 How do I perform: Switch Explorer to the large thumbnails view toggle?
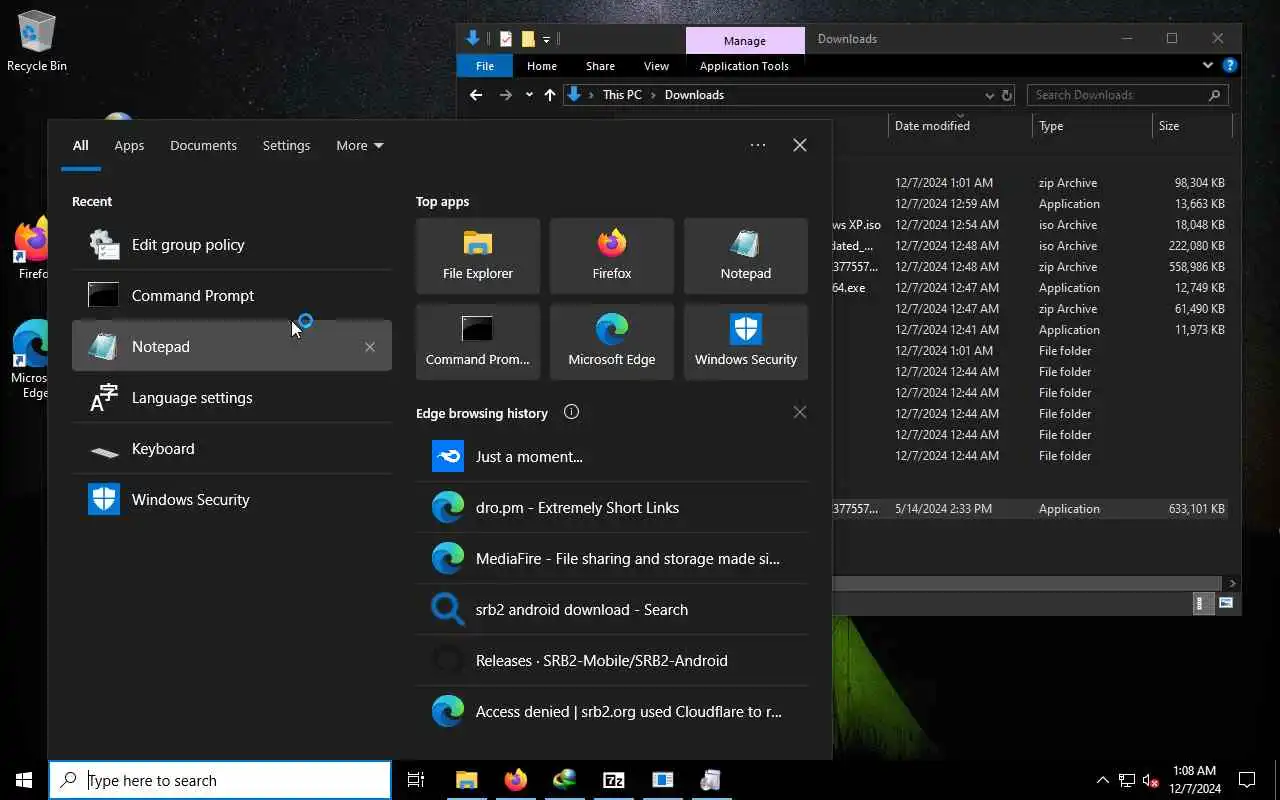(x=1225, y=603)
